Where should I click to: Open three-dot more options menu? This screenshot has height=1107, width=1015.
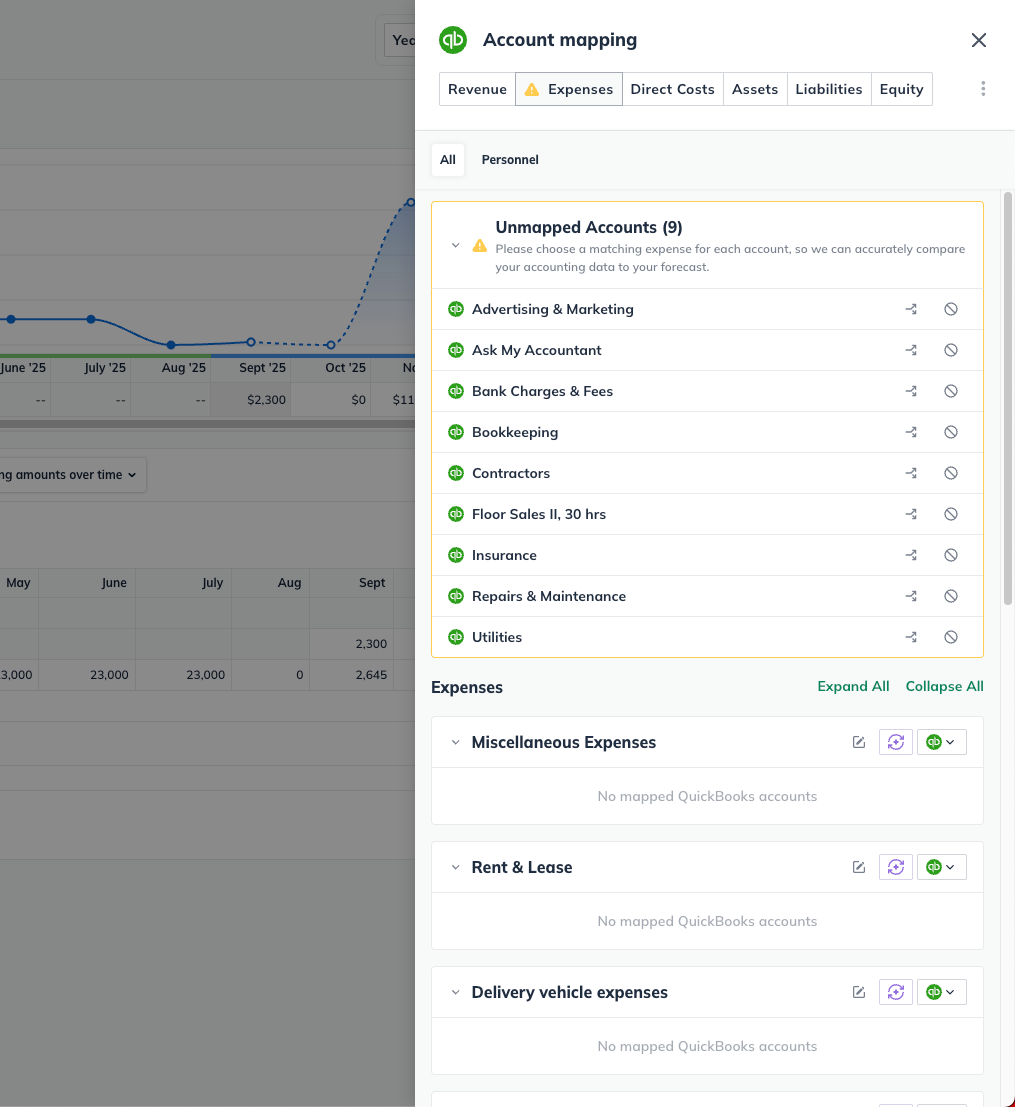click(983, 89)
